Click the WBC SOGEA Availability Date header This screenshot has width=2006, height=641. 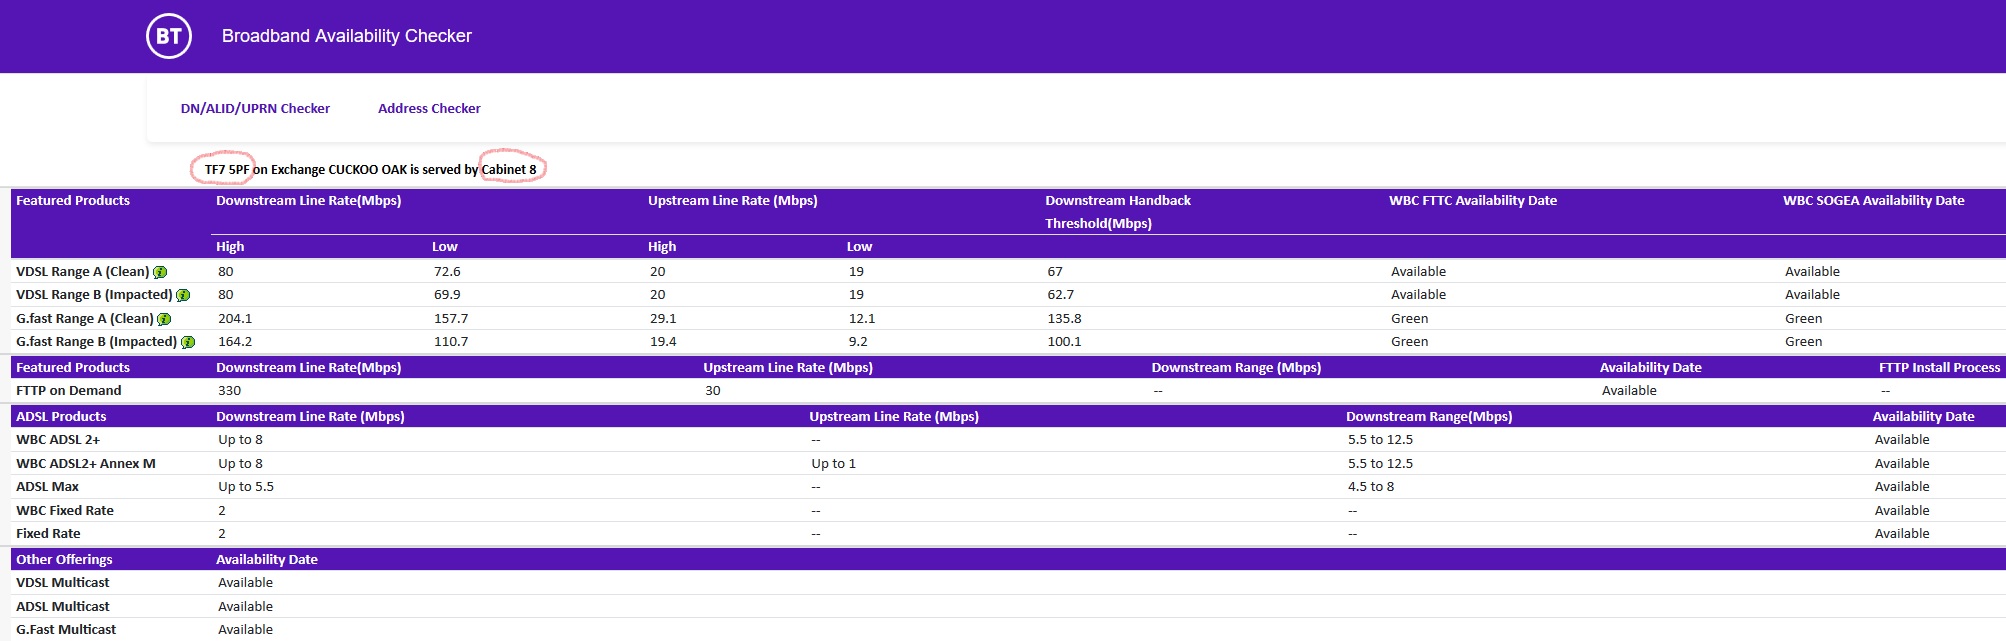pos(1874,200)
